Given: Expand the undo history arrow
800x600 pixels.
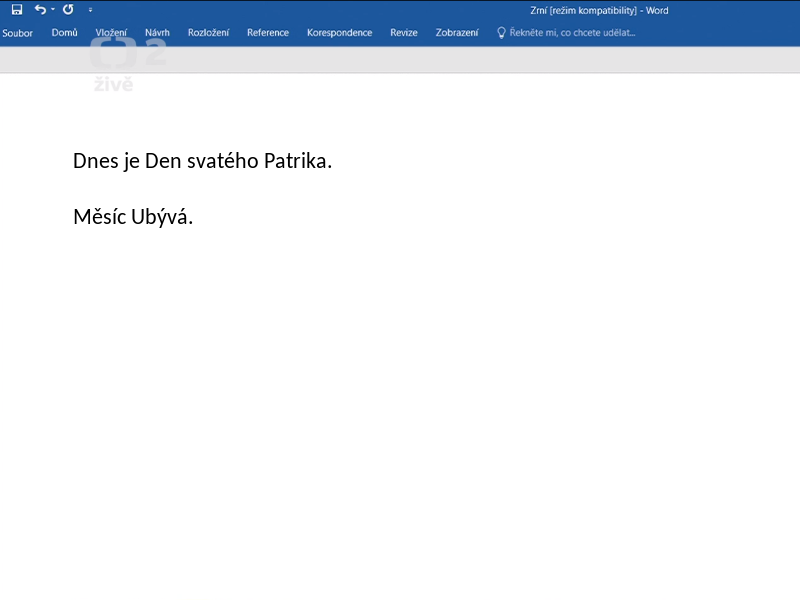Looking at the screenshot, I should click(53, 10).
